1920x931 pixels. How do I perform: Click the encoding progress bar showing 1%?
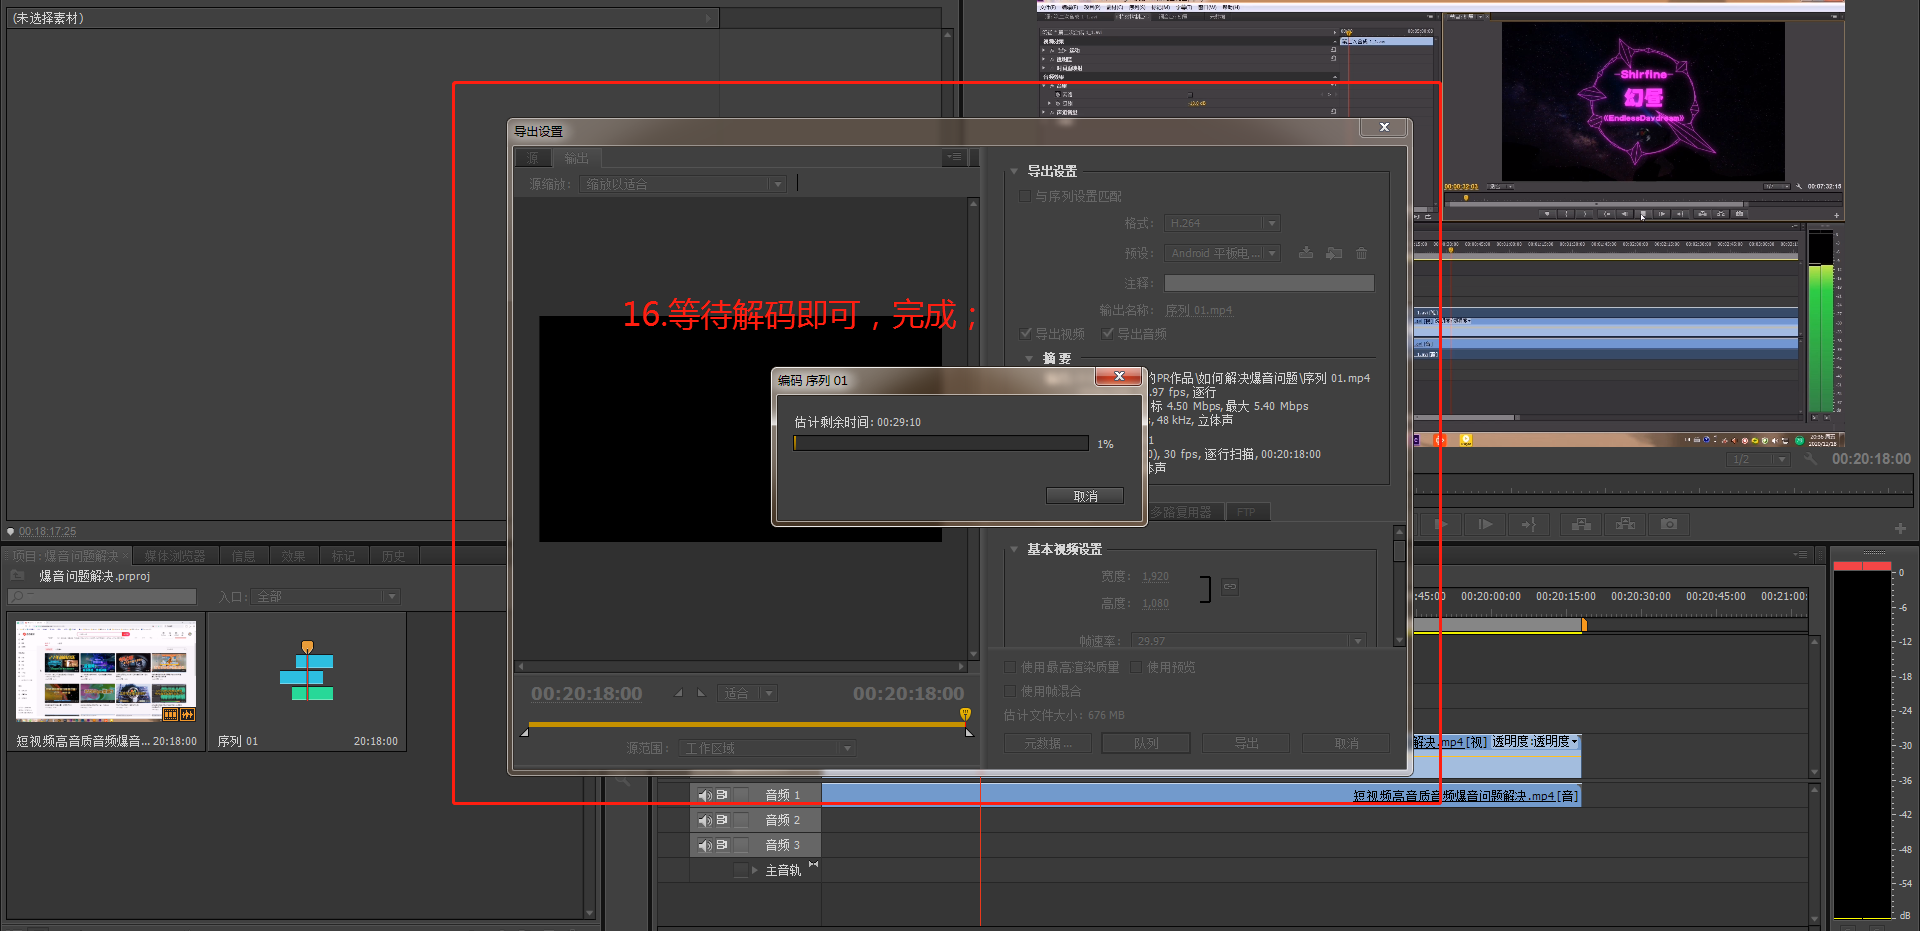click(940, 443)
